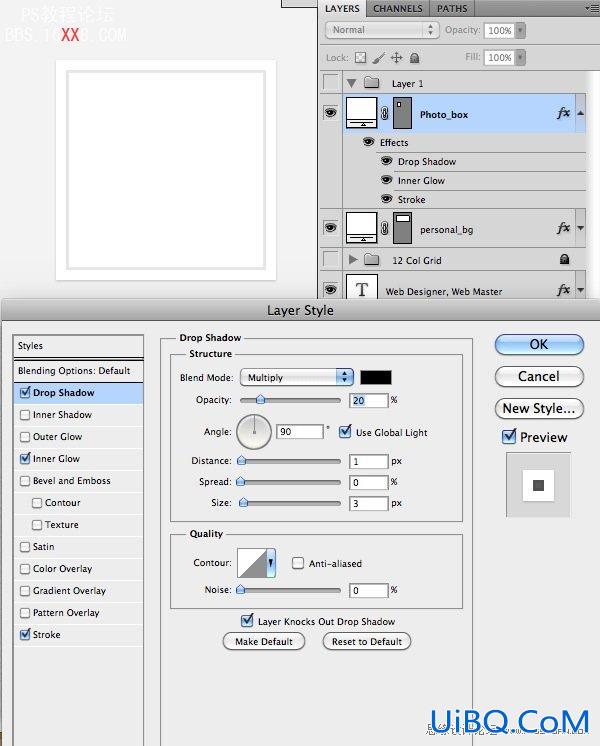Select the Stroke style entry
This screenshot has height=746, width=600.
click(79, 635)
